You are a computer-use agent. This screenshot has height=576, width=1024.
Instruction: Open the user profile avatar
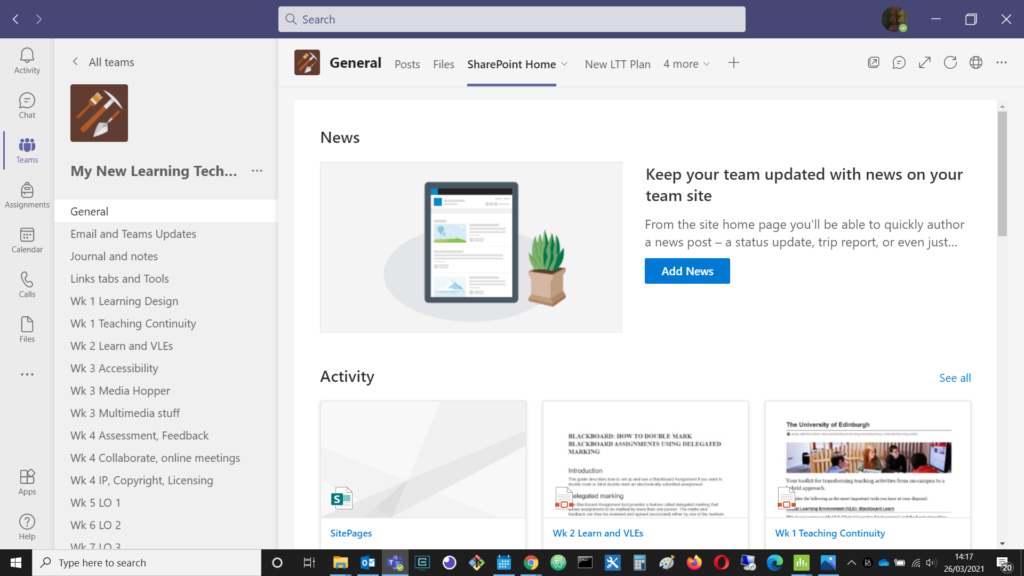point(894,19)
